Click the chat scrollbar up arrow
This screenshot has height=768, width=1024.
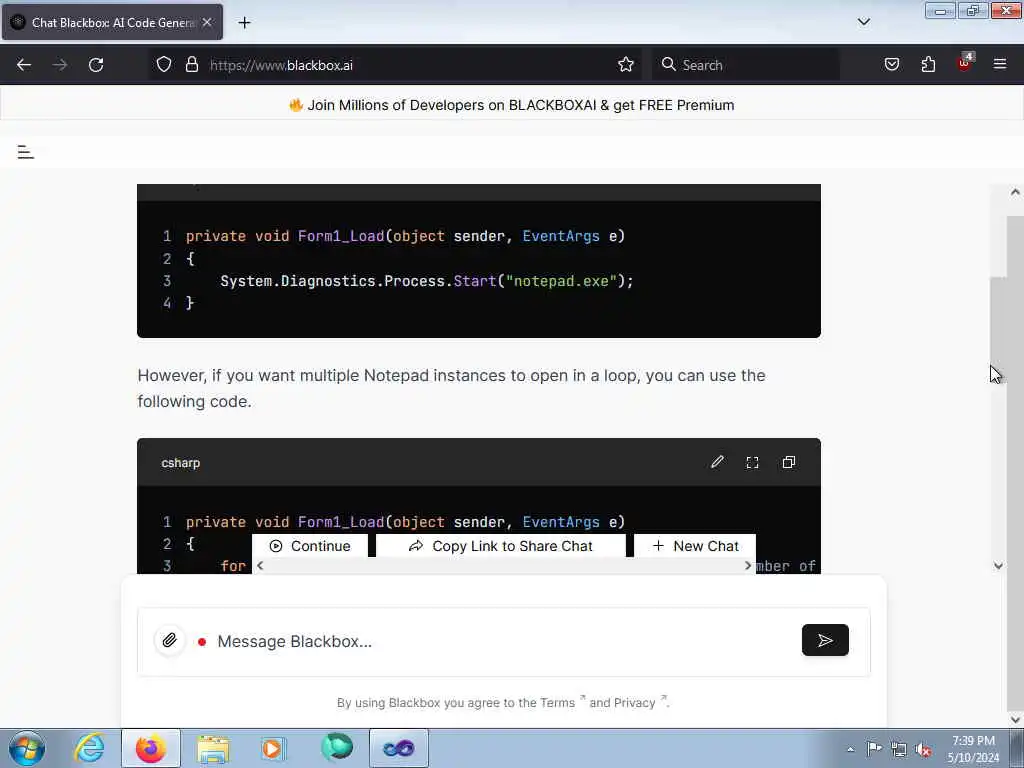point(1014,192)
